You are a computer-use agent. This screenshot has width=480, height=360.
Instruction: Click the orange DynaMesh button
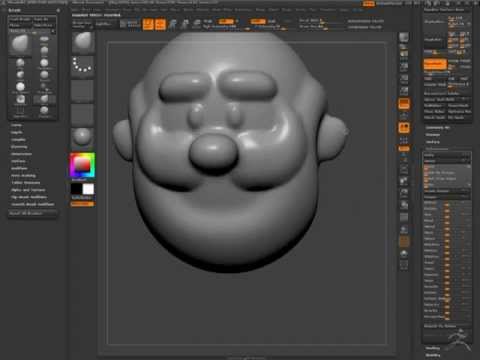coord(435,64)
